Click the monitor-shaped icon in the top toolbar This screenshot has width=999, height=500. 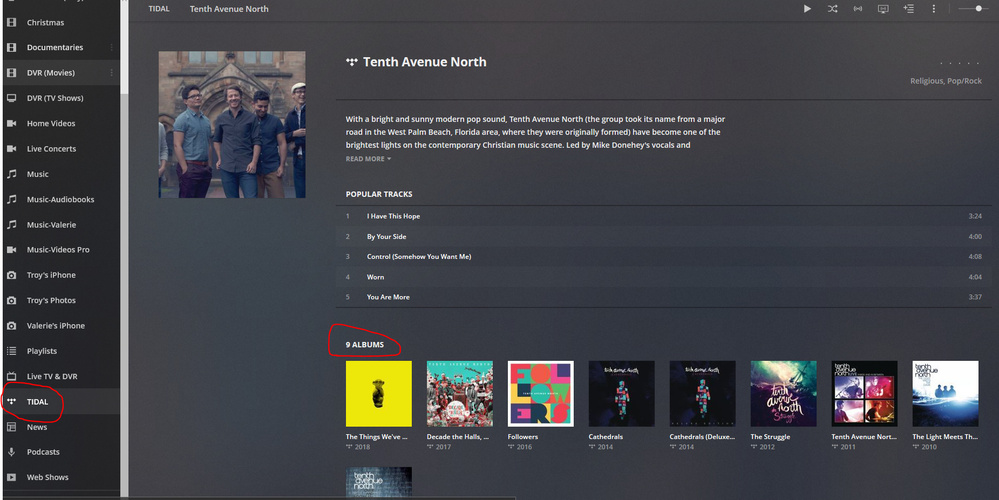883,9
